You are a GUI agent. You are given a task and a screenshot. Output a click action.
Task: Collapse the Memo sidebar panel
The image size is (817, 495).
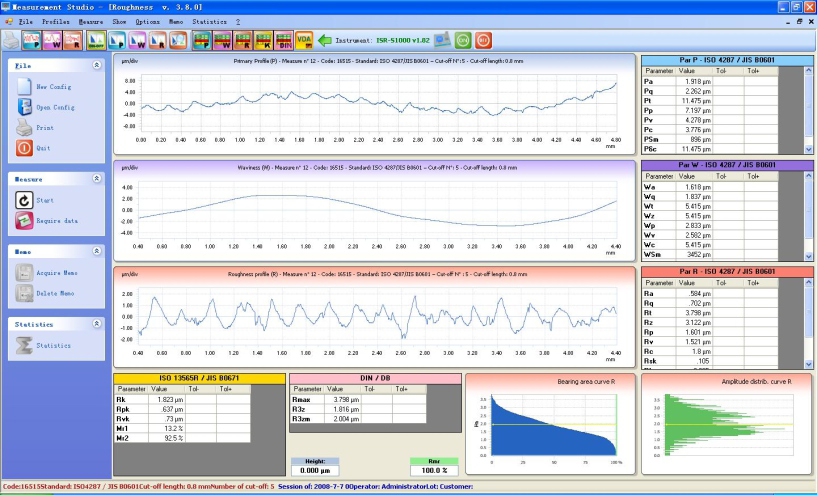pos(96,251)
